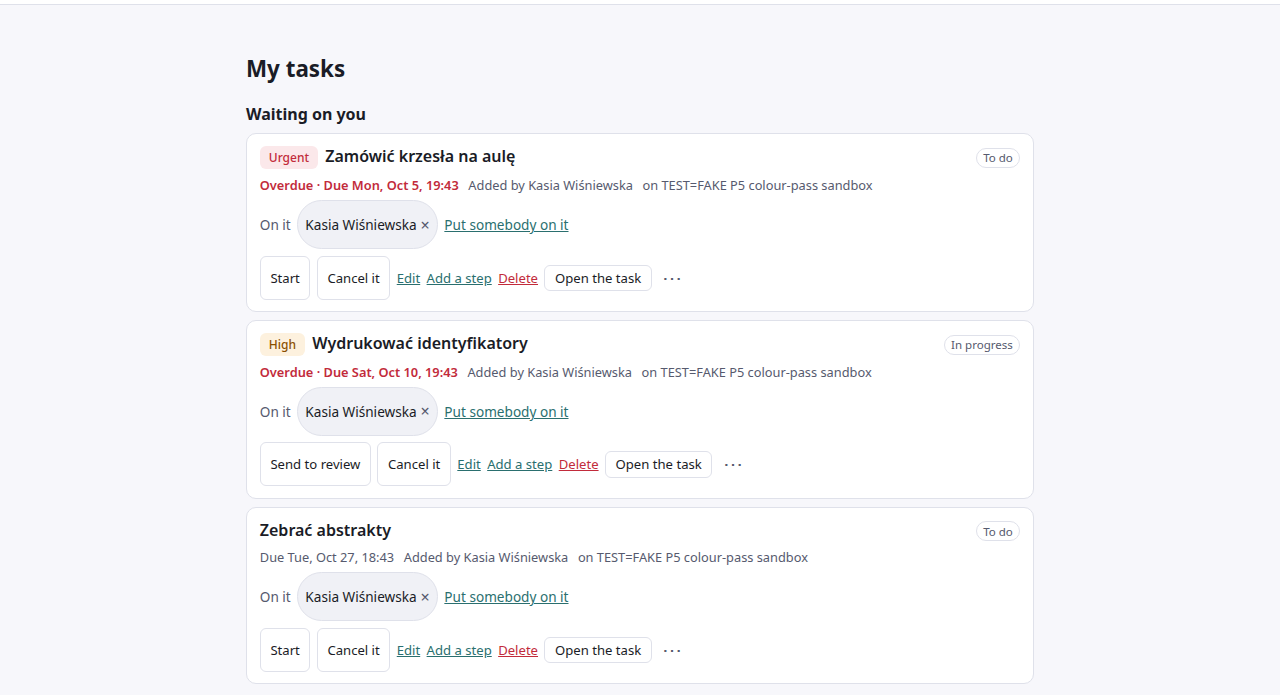Screen dimensions: 1280x695
Task: Put somebody on Wydrukować identyfikatory
Action: (x=506, y=412)
